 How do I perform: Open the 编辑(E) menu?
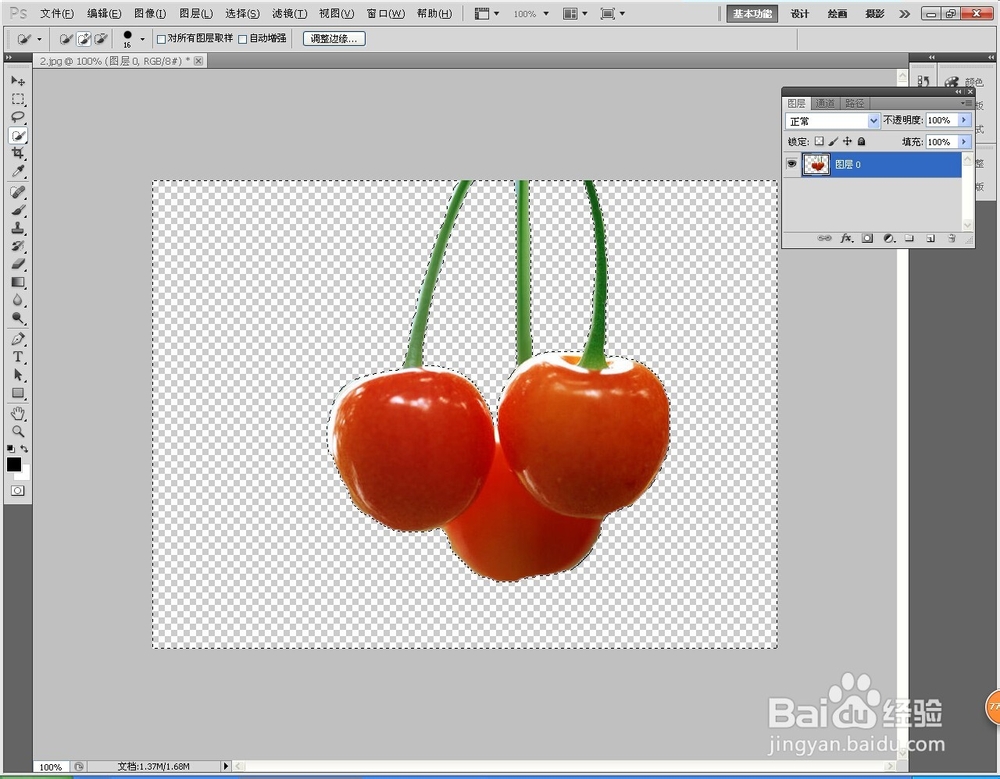tap(104, 13)
